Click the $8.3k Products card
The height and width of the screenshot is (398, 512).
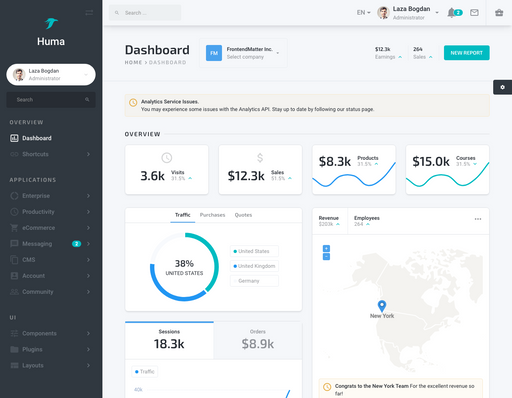point(354,170)
